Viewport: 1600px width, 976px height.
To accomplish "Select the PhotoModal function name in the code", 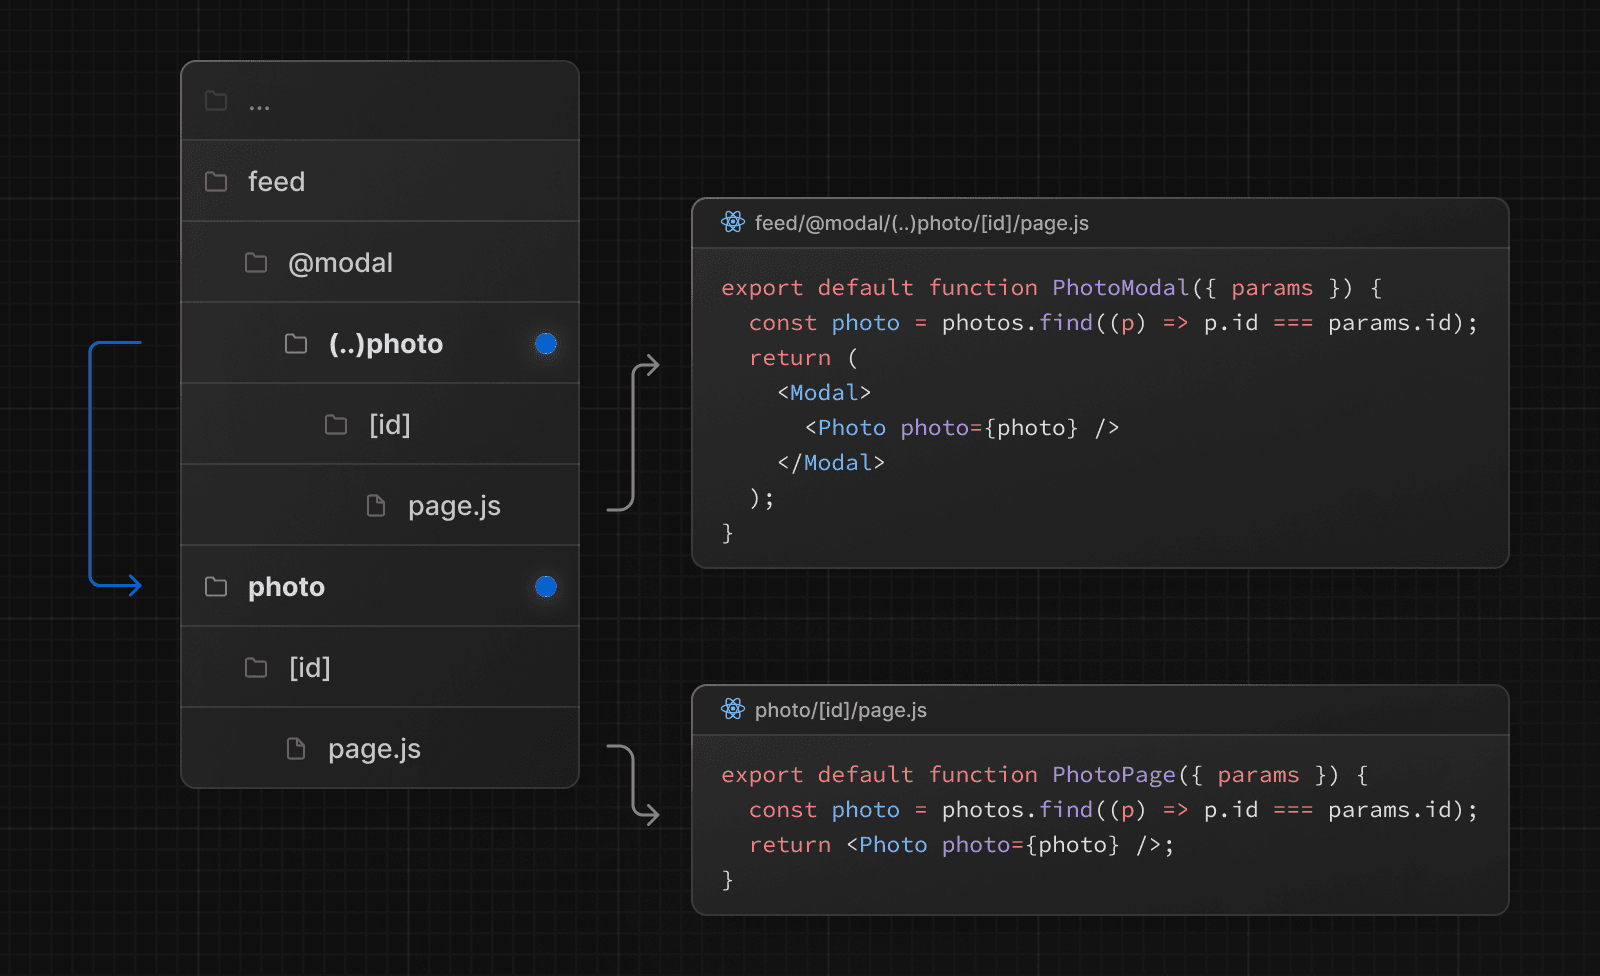I will coord(1119,287).
